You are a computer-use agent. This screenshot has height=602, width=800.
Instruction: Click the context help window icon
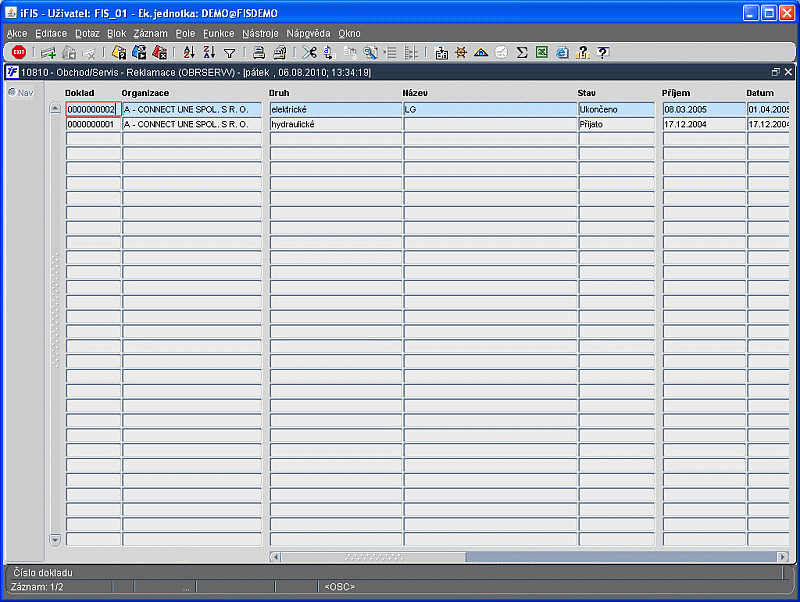click(603, 52)
